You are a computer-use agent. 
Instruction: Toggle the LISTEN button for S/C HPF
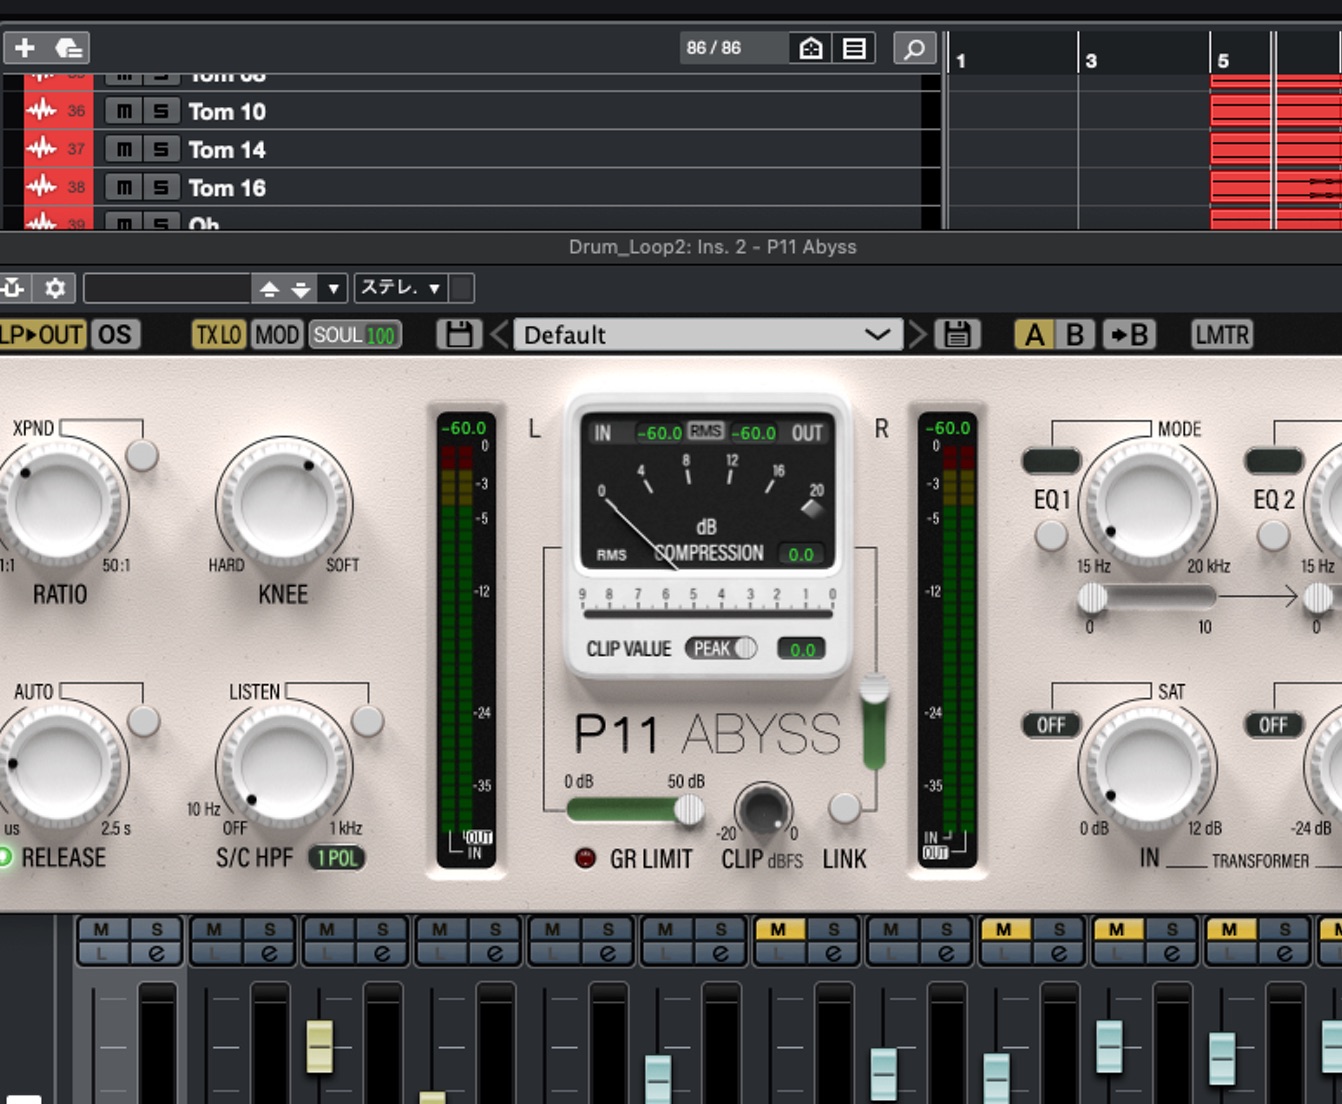point(367,720)
